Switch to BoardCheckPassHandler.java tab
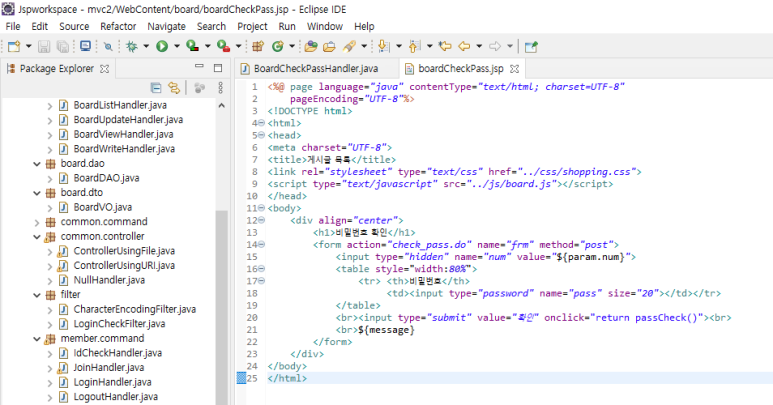Image resolution: width=773 pixels, height=405 pixels. 316,68
